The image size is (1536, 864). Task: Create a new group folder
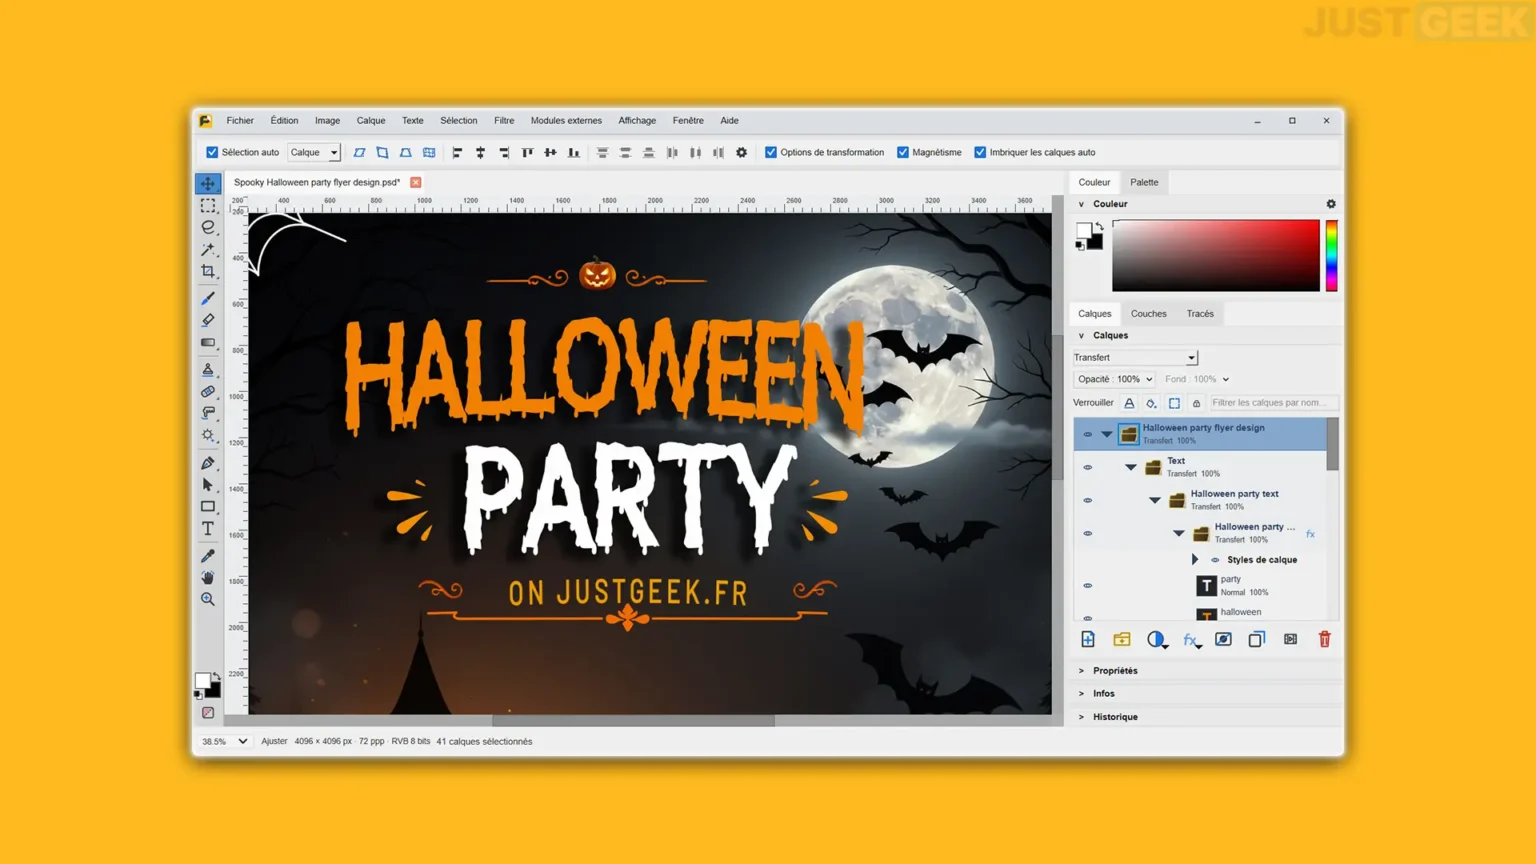1122,639
